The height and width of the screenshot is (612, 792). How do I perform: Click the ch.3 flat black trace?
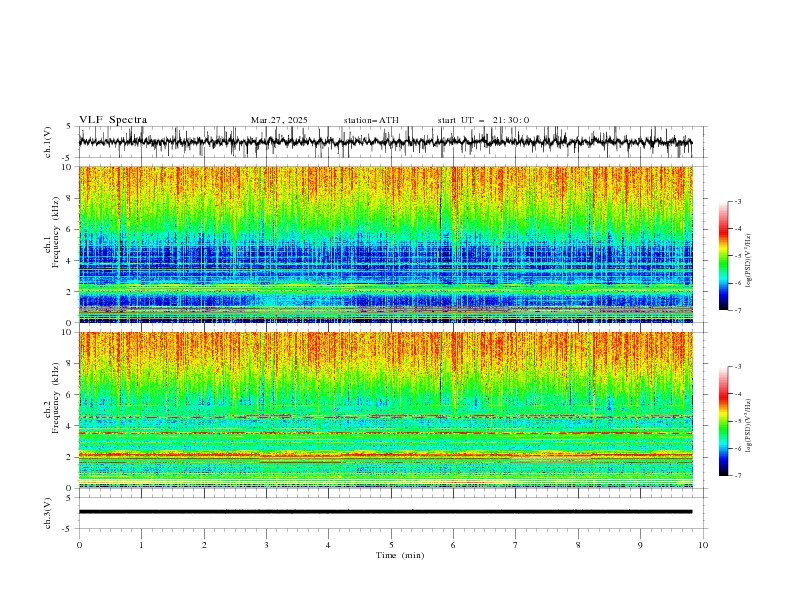385,512
